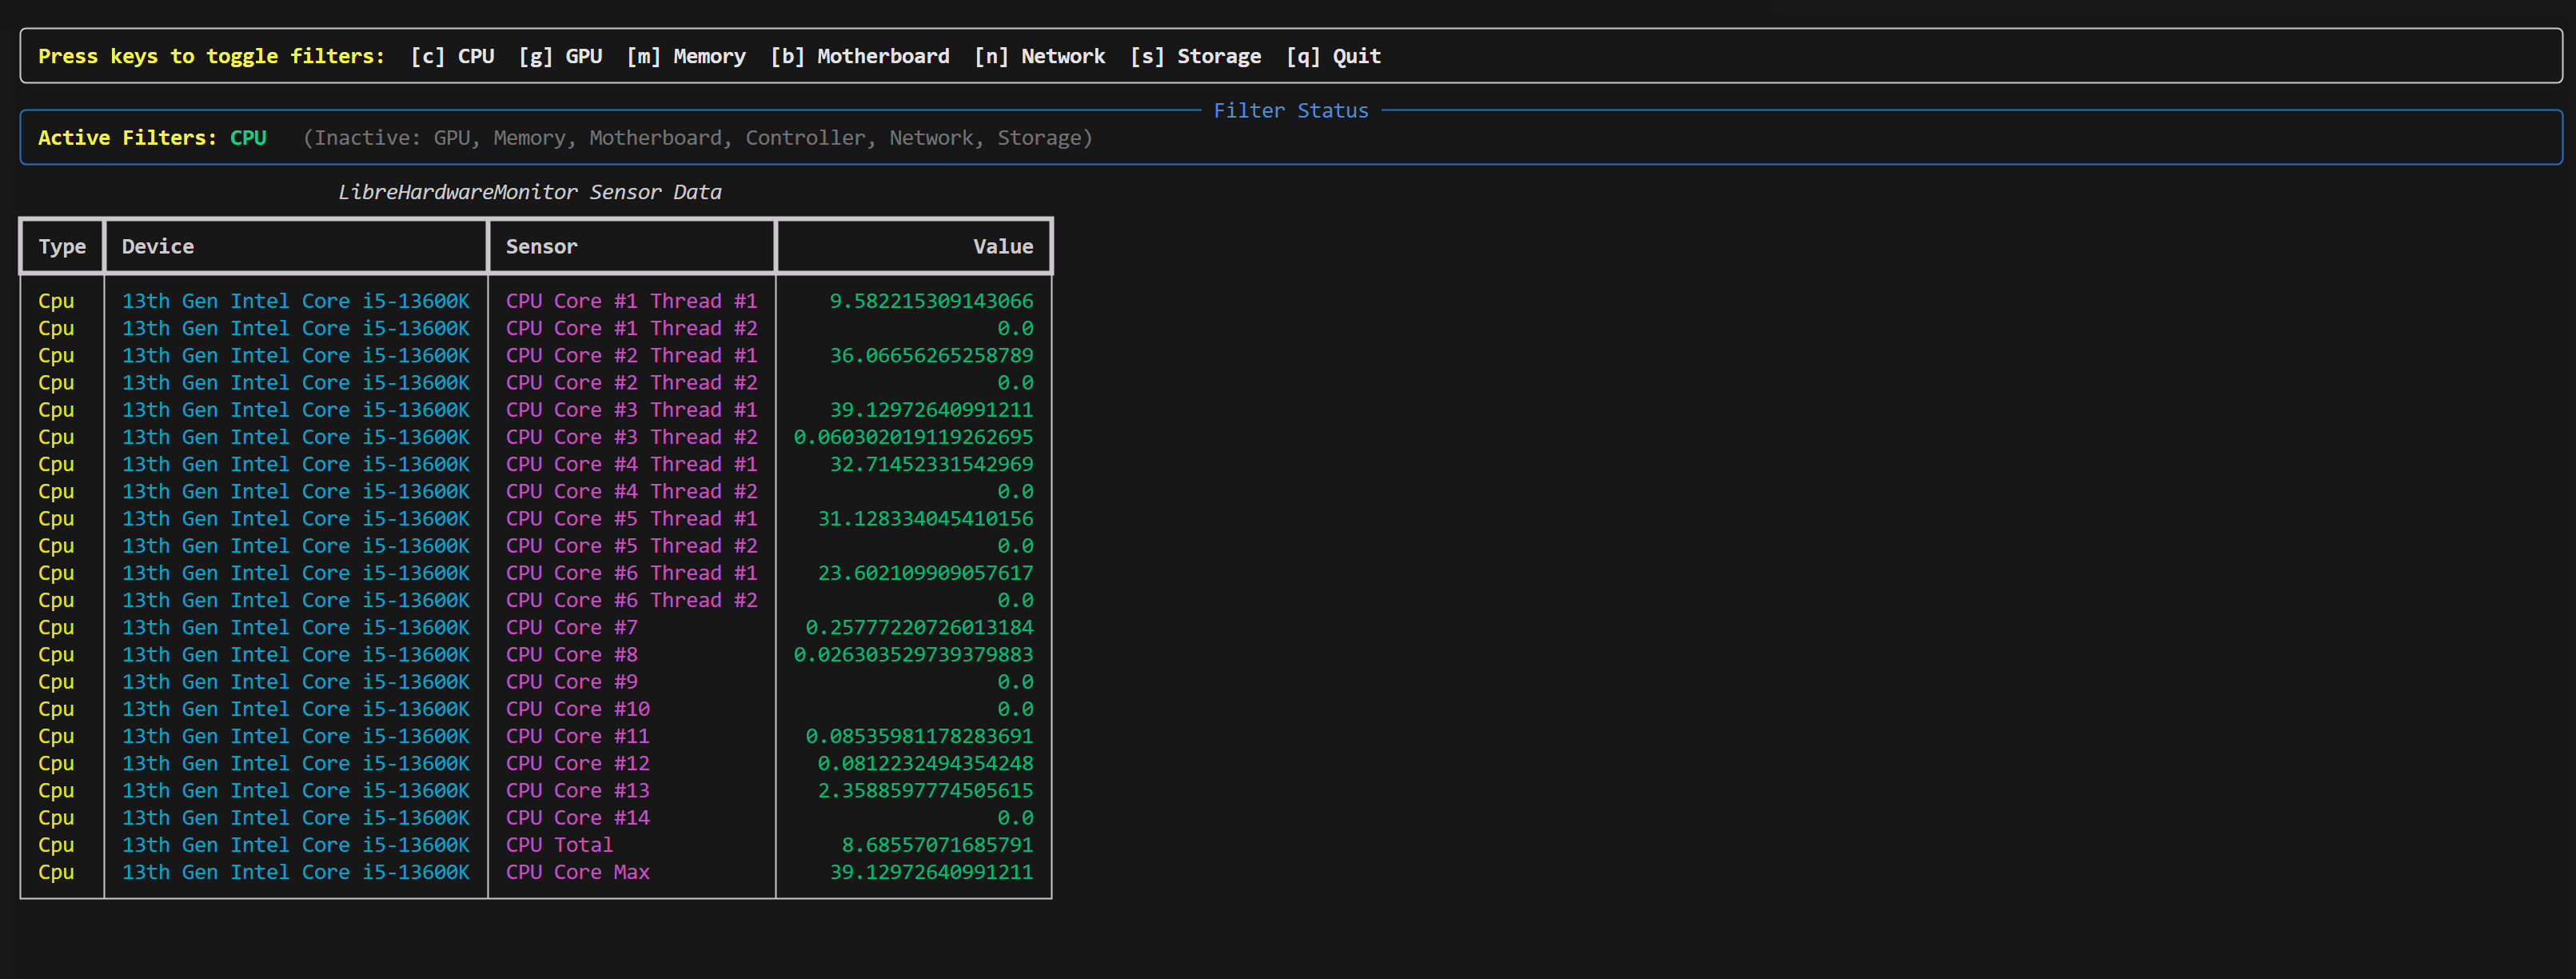Click the 8.68557071685791 value
The height and width of the screenshot is (979, 2576).
click(937, 845)
